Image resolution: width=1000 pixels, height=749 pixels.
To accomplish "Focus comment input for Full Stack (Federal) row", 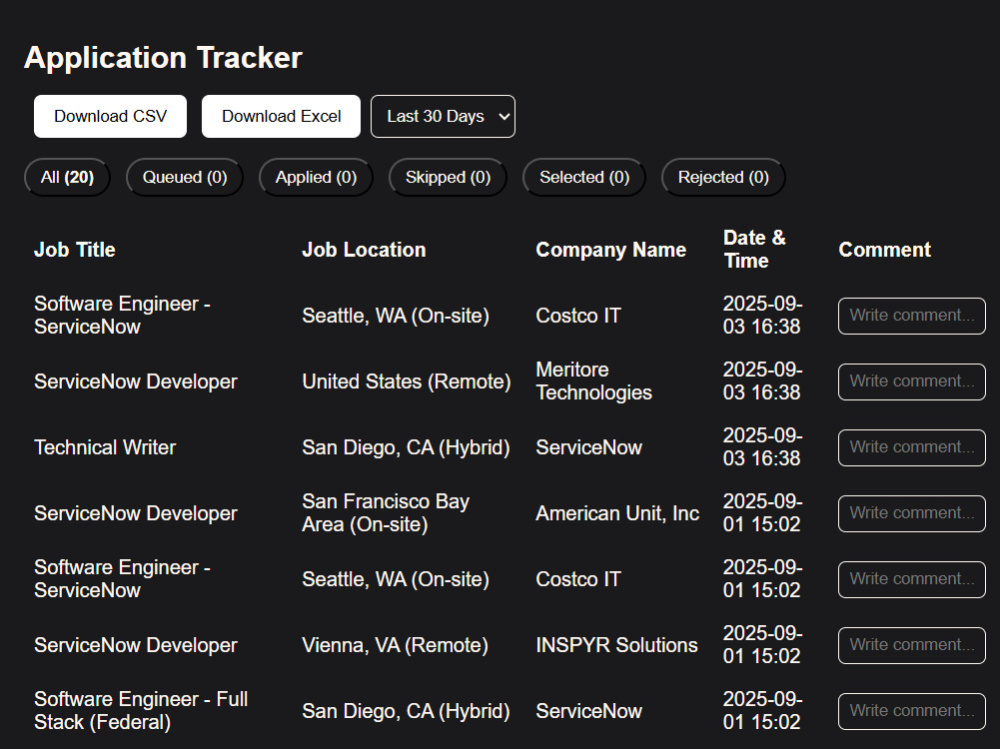I will [912, 711].
